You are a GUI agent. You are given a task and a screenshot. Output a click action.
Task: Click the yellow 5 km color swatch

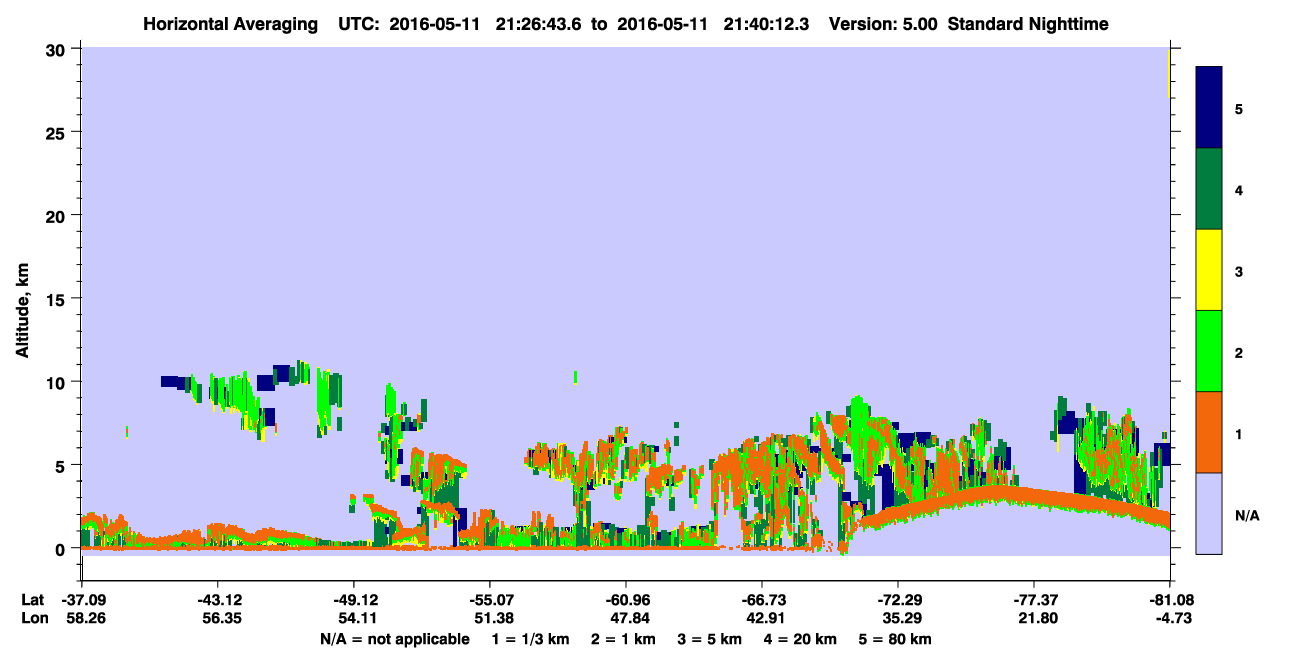click(x=1208, y=270)
